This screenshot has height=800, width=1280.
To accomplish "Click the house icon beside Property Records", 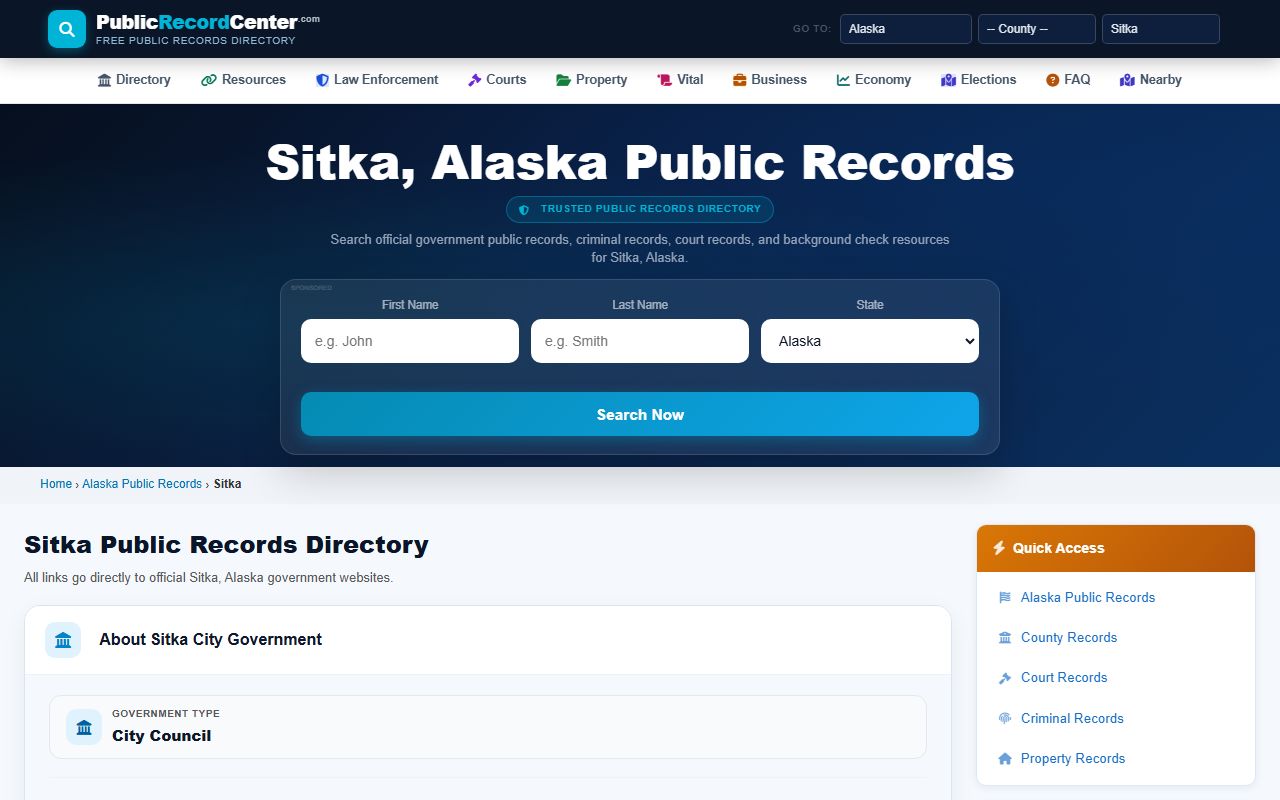I will pos(1005,759).
